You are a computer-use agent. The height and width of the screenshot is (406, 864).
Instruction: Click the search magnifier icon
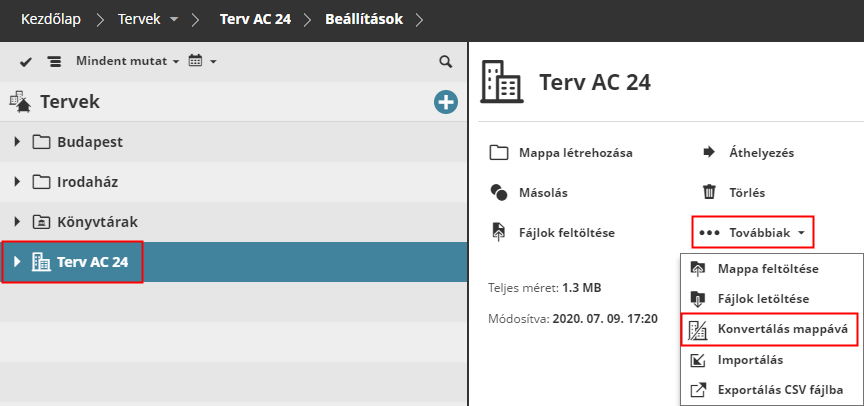[x=446, y=62]
